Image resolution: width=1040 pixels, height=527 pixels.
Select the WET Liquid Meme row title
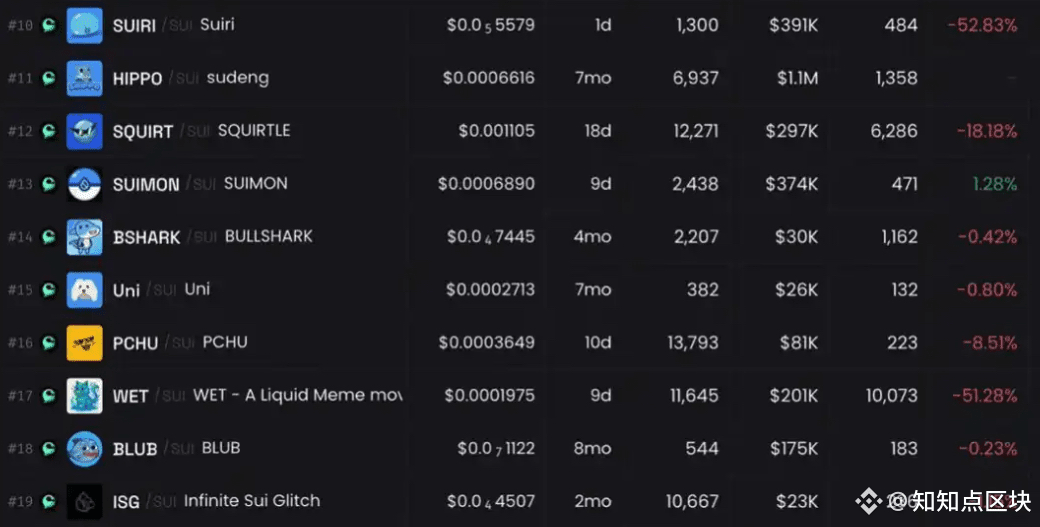(257, 396)
